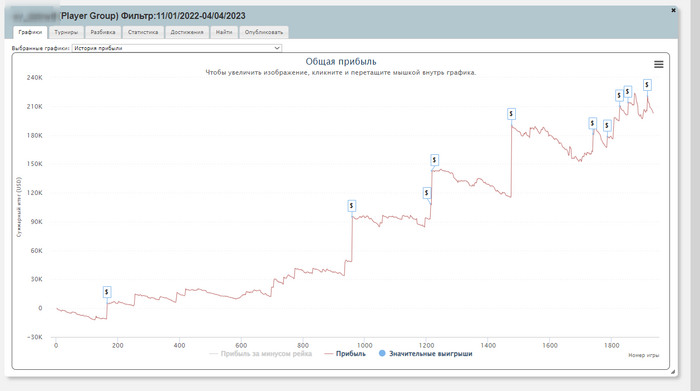
Task: Open the Разбивка tab
Action: 103,32
